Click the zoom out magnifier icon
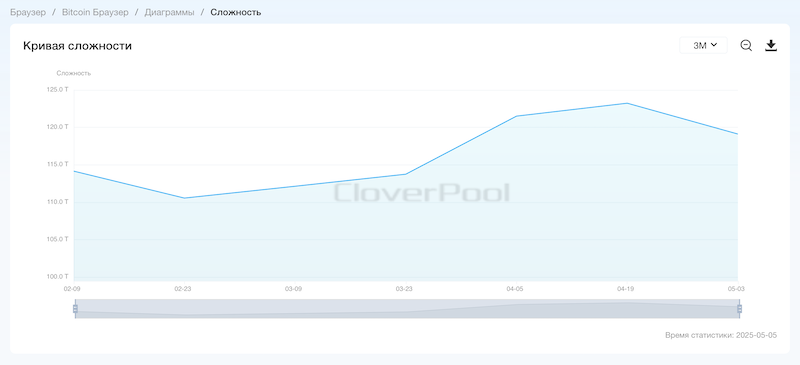 coord(746,45)
